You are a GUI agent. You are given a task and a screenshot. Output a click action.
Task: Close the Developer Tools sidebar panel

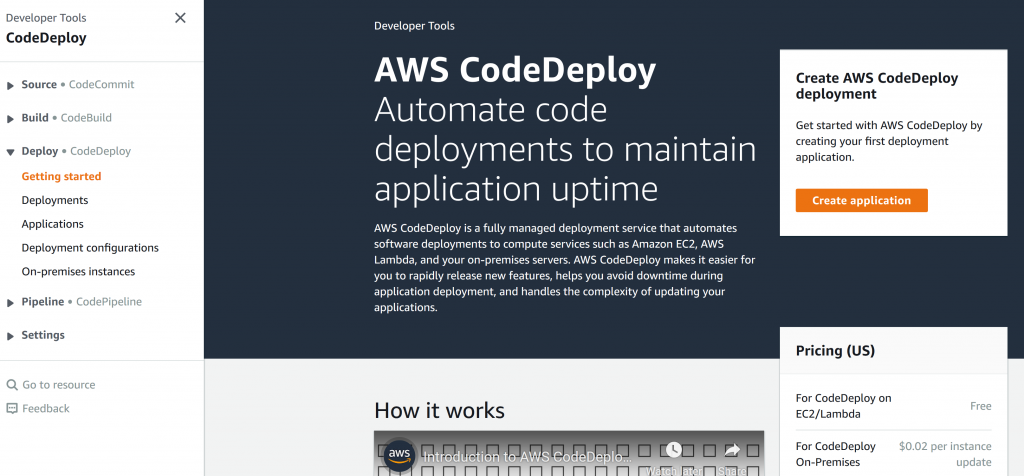tap(180, 18)
